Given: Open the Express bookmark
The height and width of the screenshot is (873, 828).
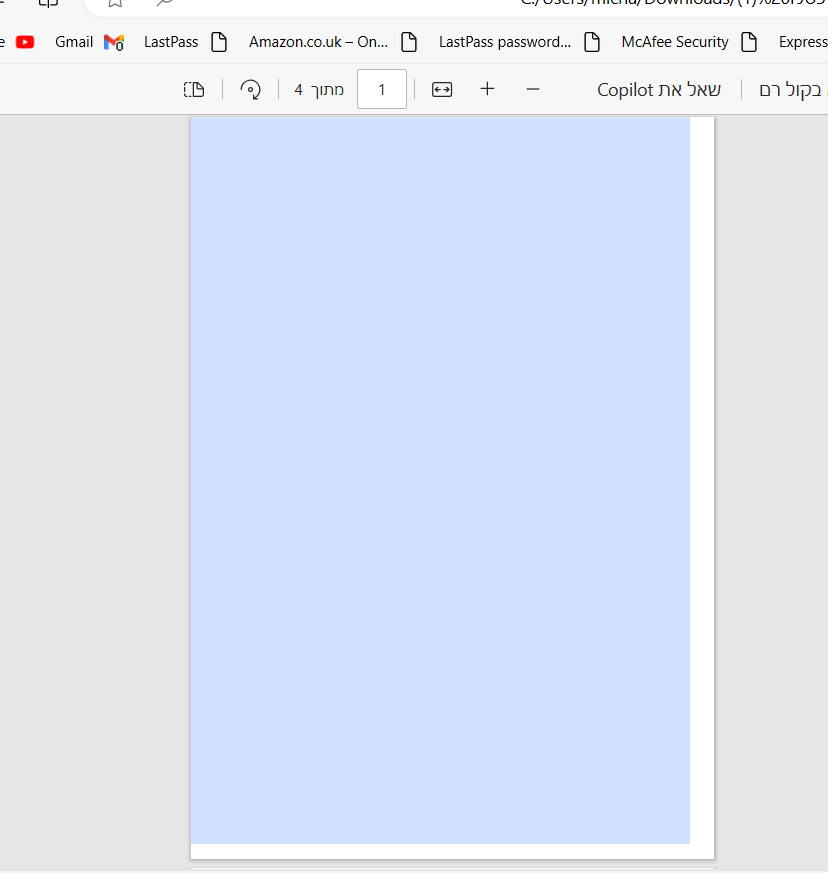Looking at the screenshot, I should tap(803, 42).
